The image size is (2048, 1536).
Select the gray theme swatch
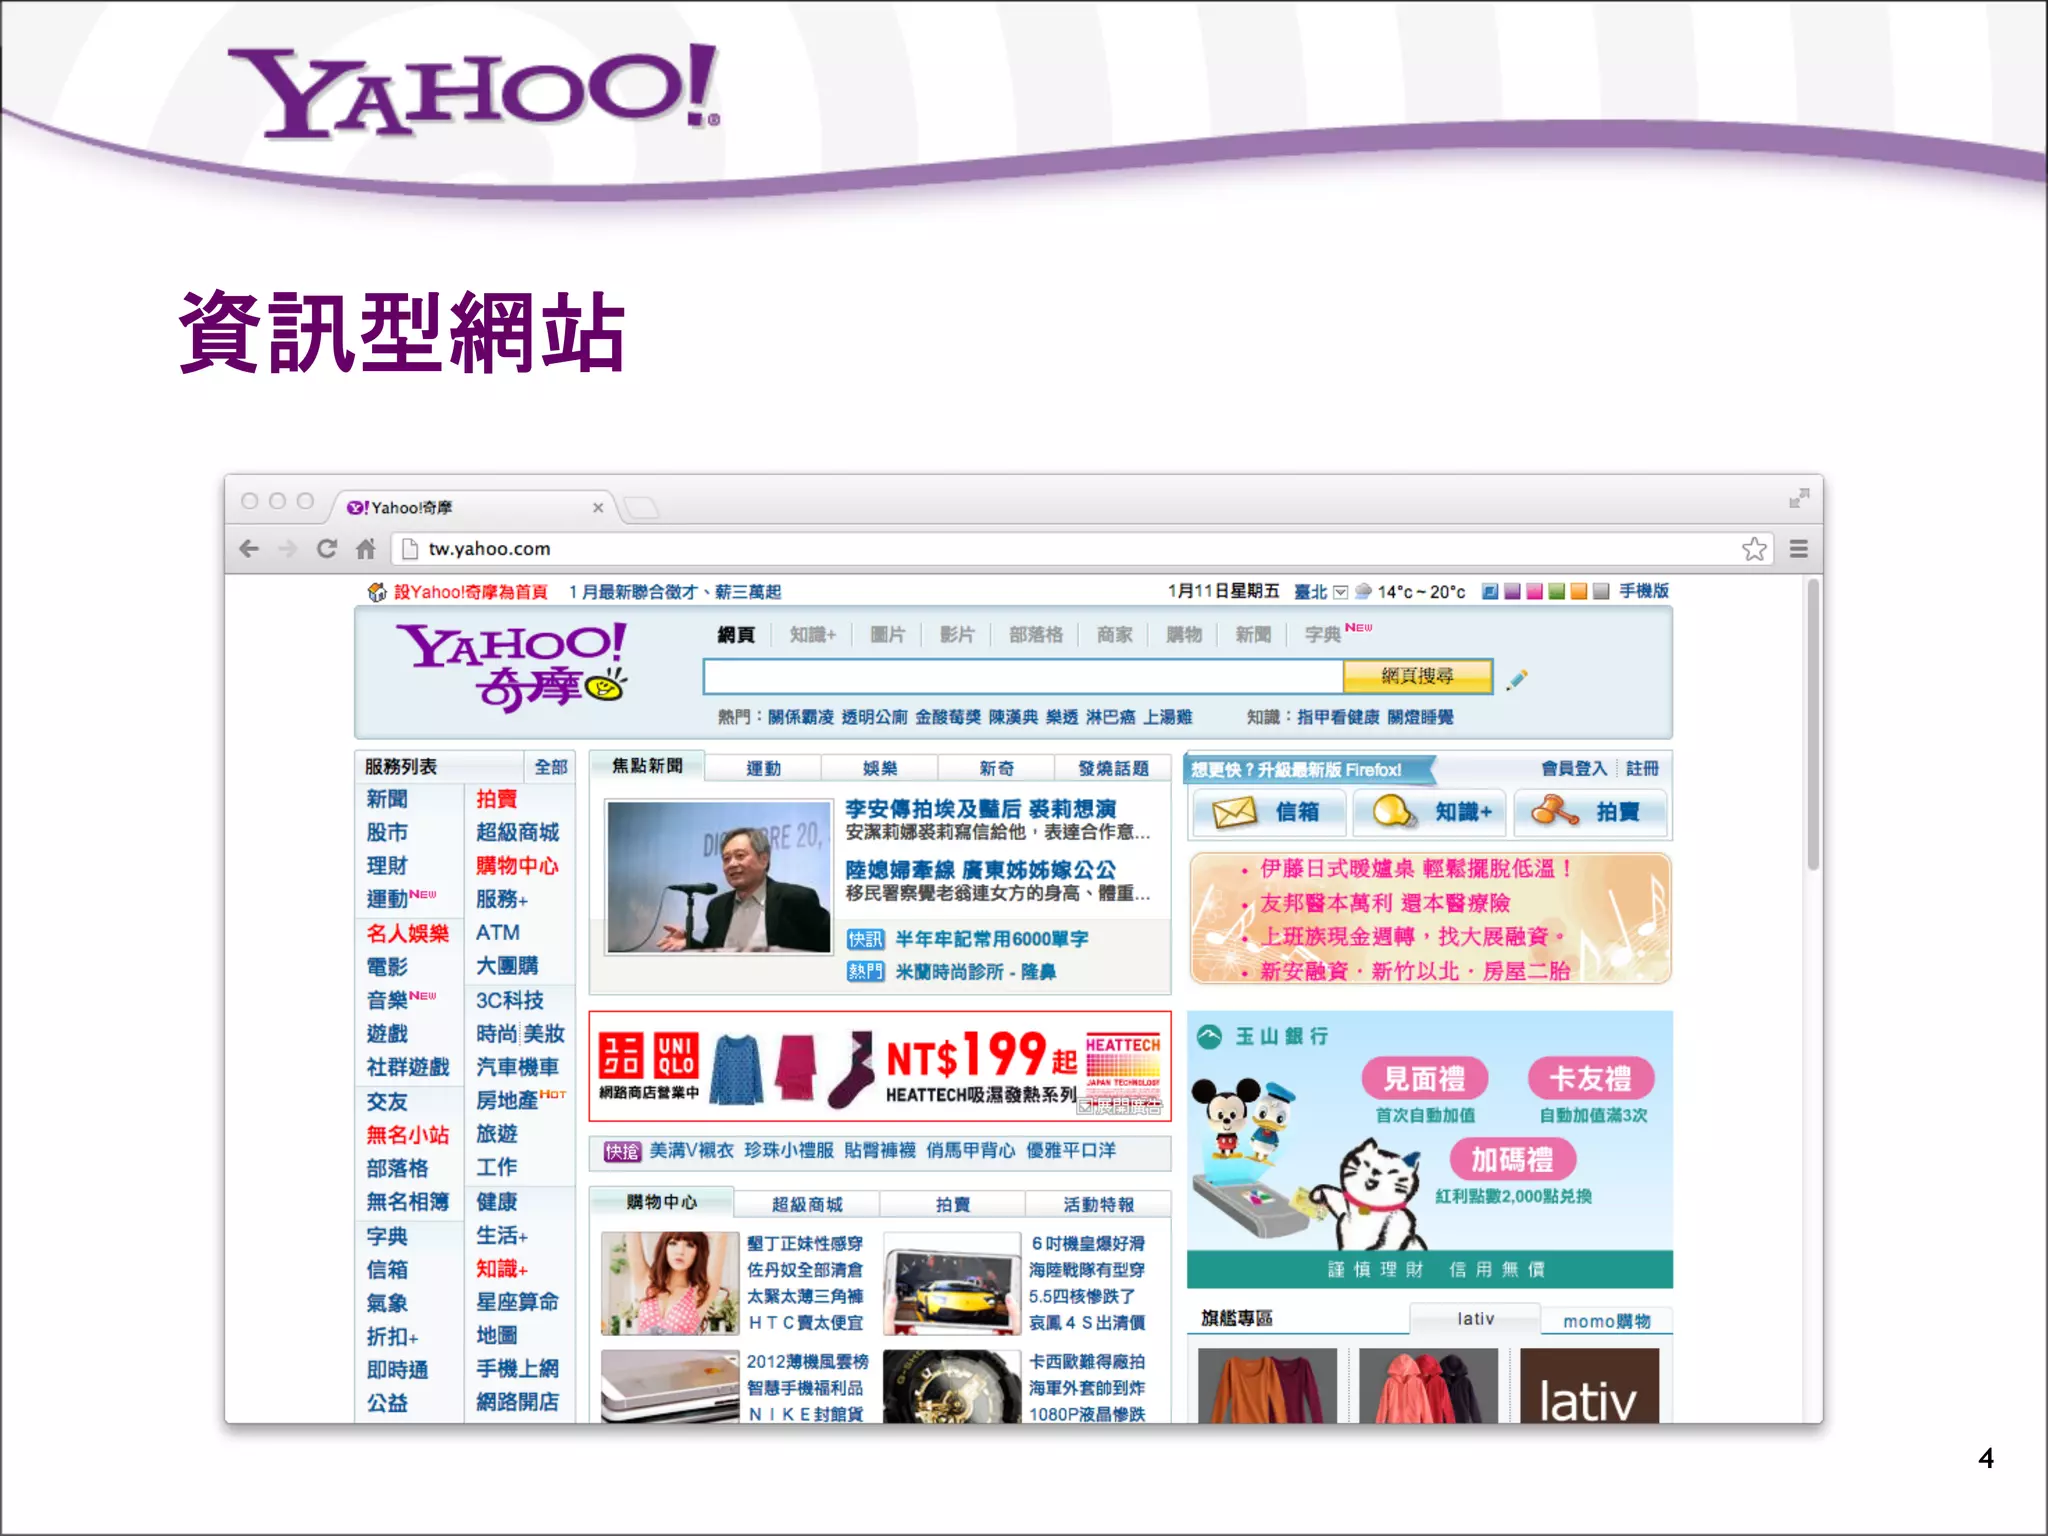[x=1600, y=591]
